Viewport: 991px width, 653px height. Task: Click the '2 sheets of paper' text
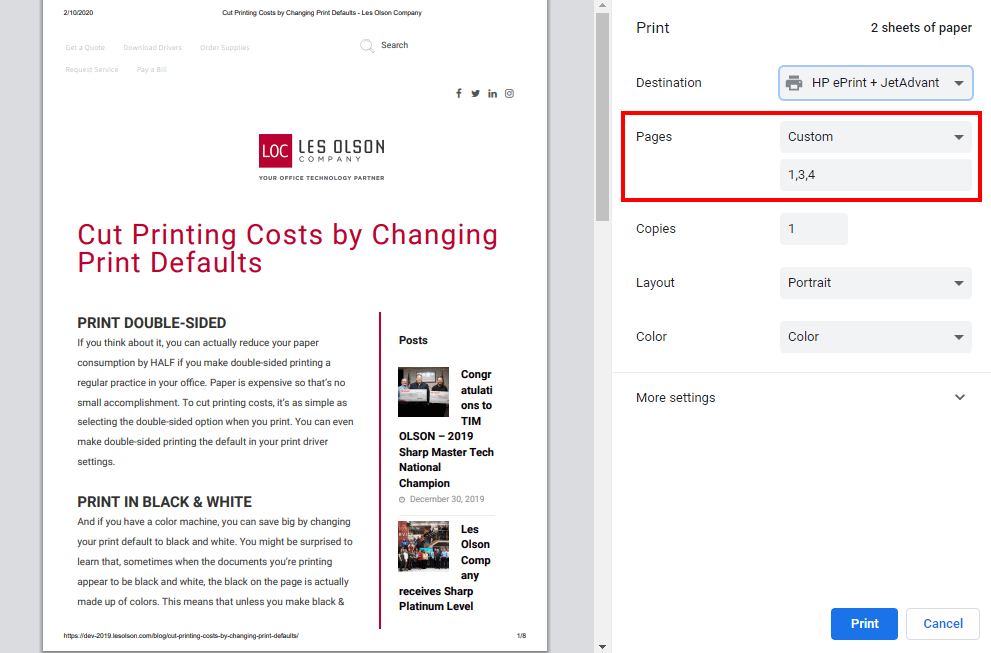tap(921, 28)
